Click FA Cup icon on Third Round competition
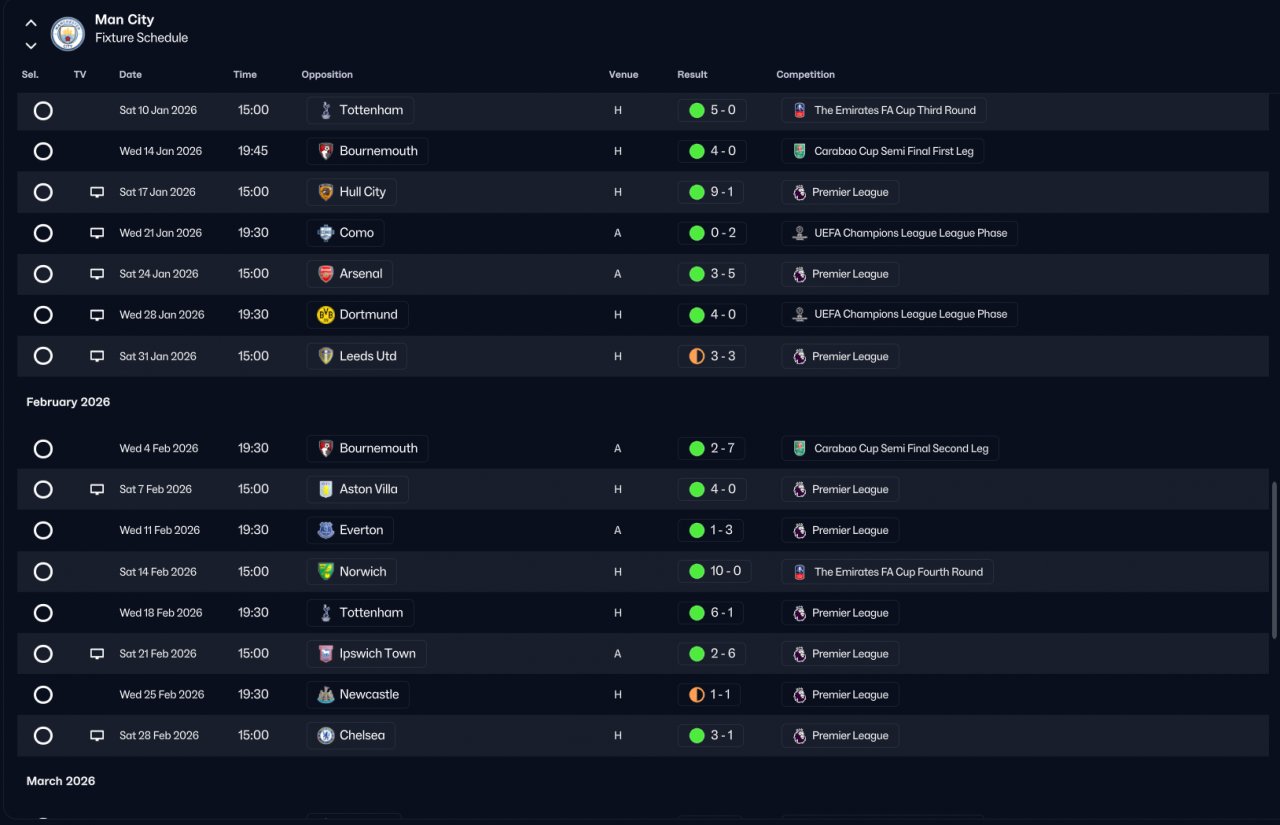 pos(799,111)
